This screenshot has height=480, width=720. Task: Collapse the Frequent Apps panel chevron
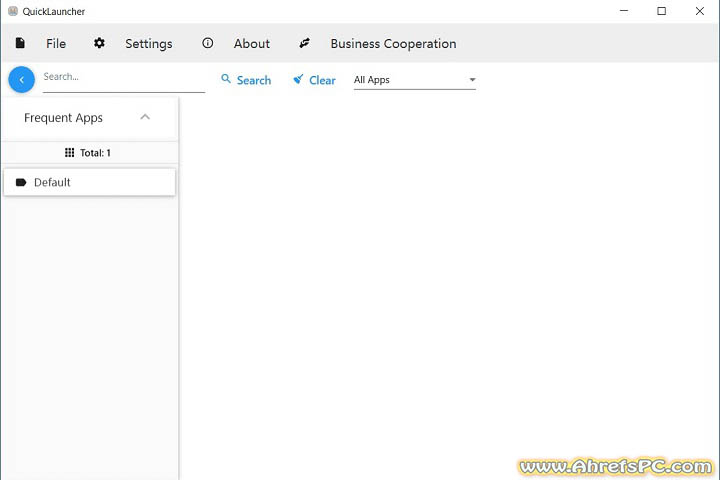145,117
